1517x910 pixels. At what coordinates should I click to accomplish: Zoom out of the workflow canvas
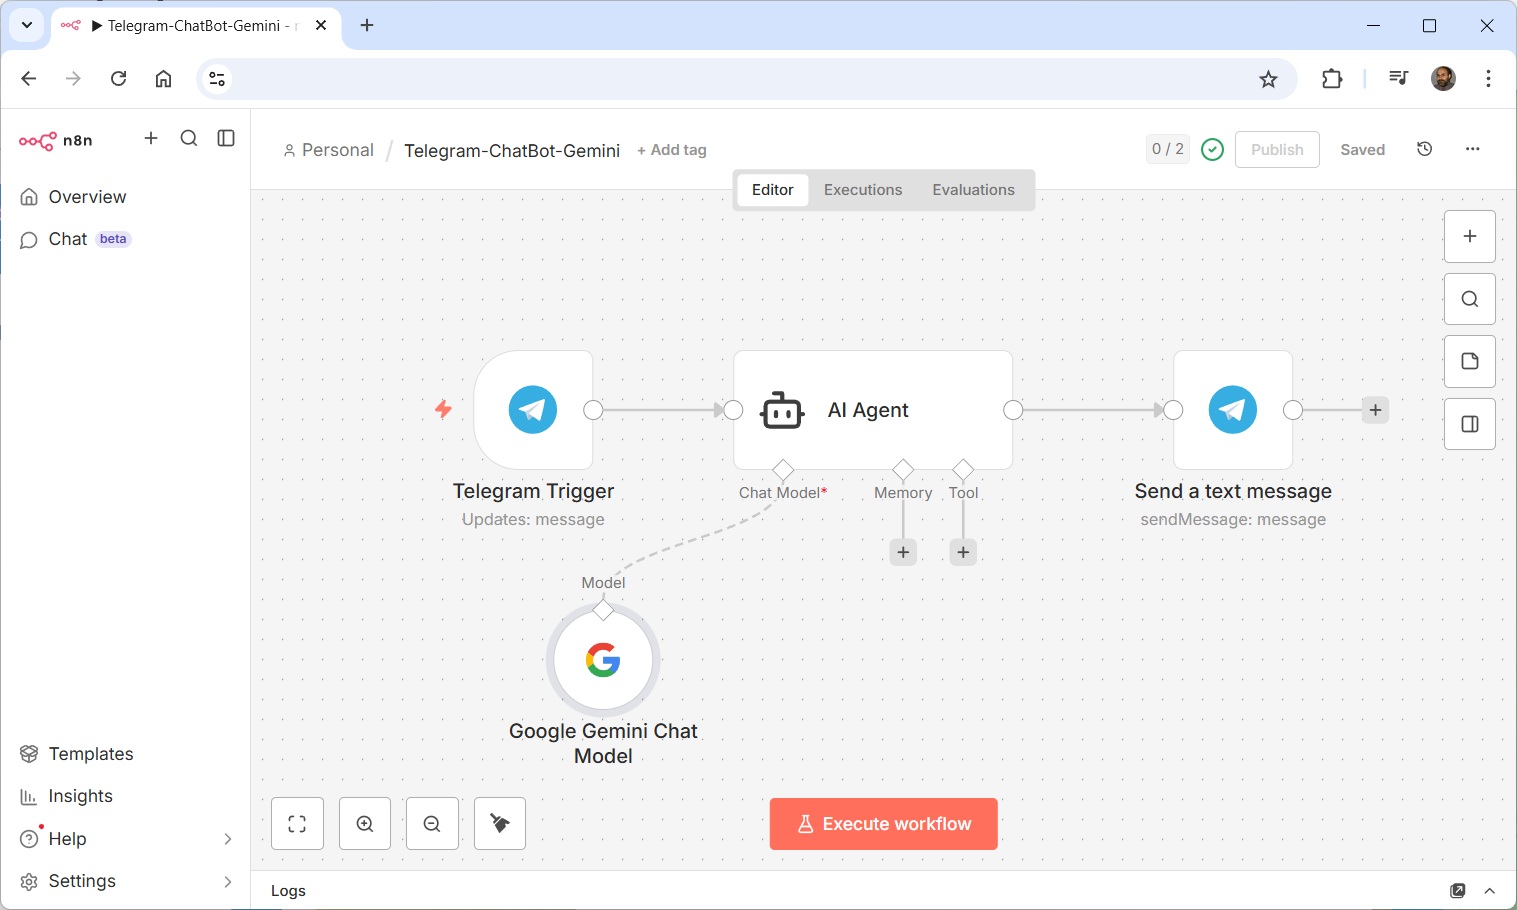point(432,824)
